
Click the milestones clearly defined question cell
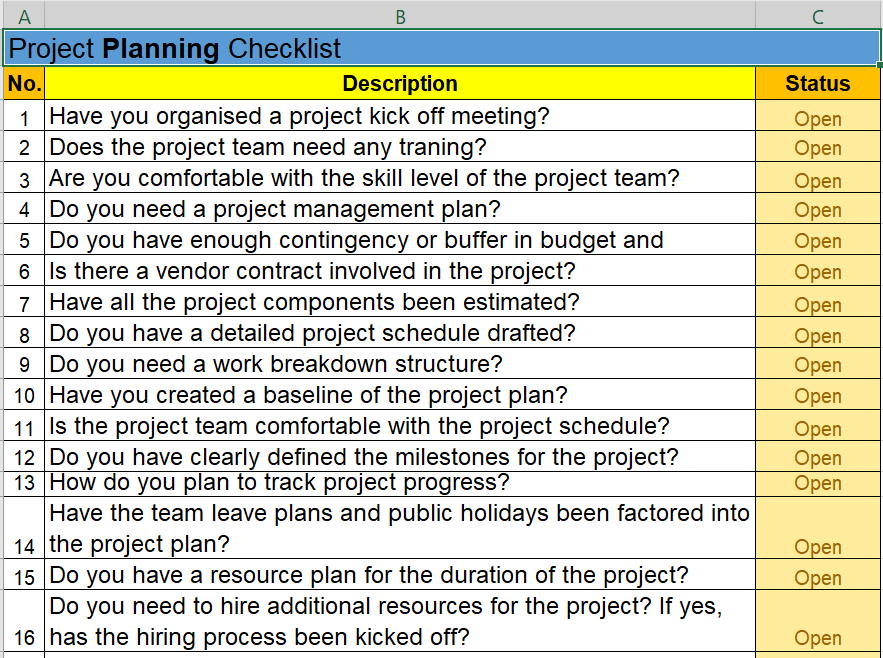click(400, 457)
